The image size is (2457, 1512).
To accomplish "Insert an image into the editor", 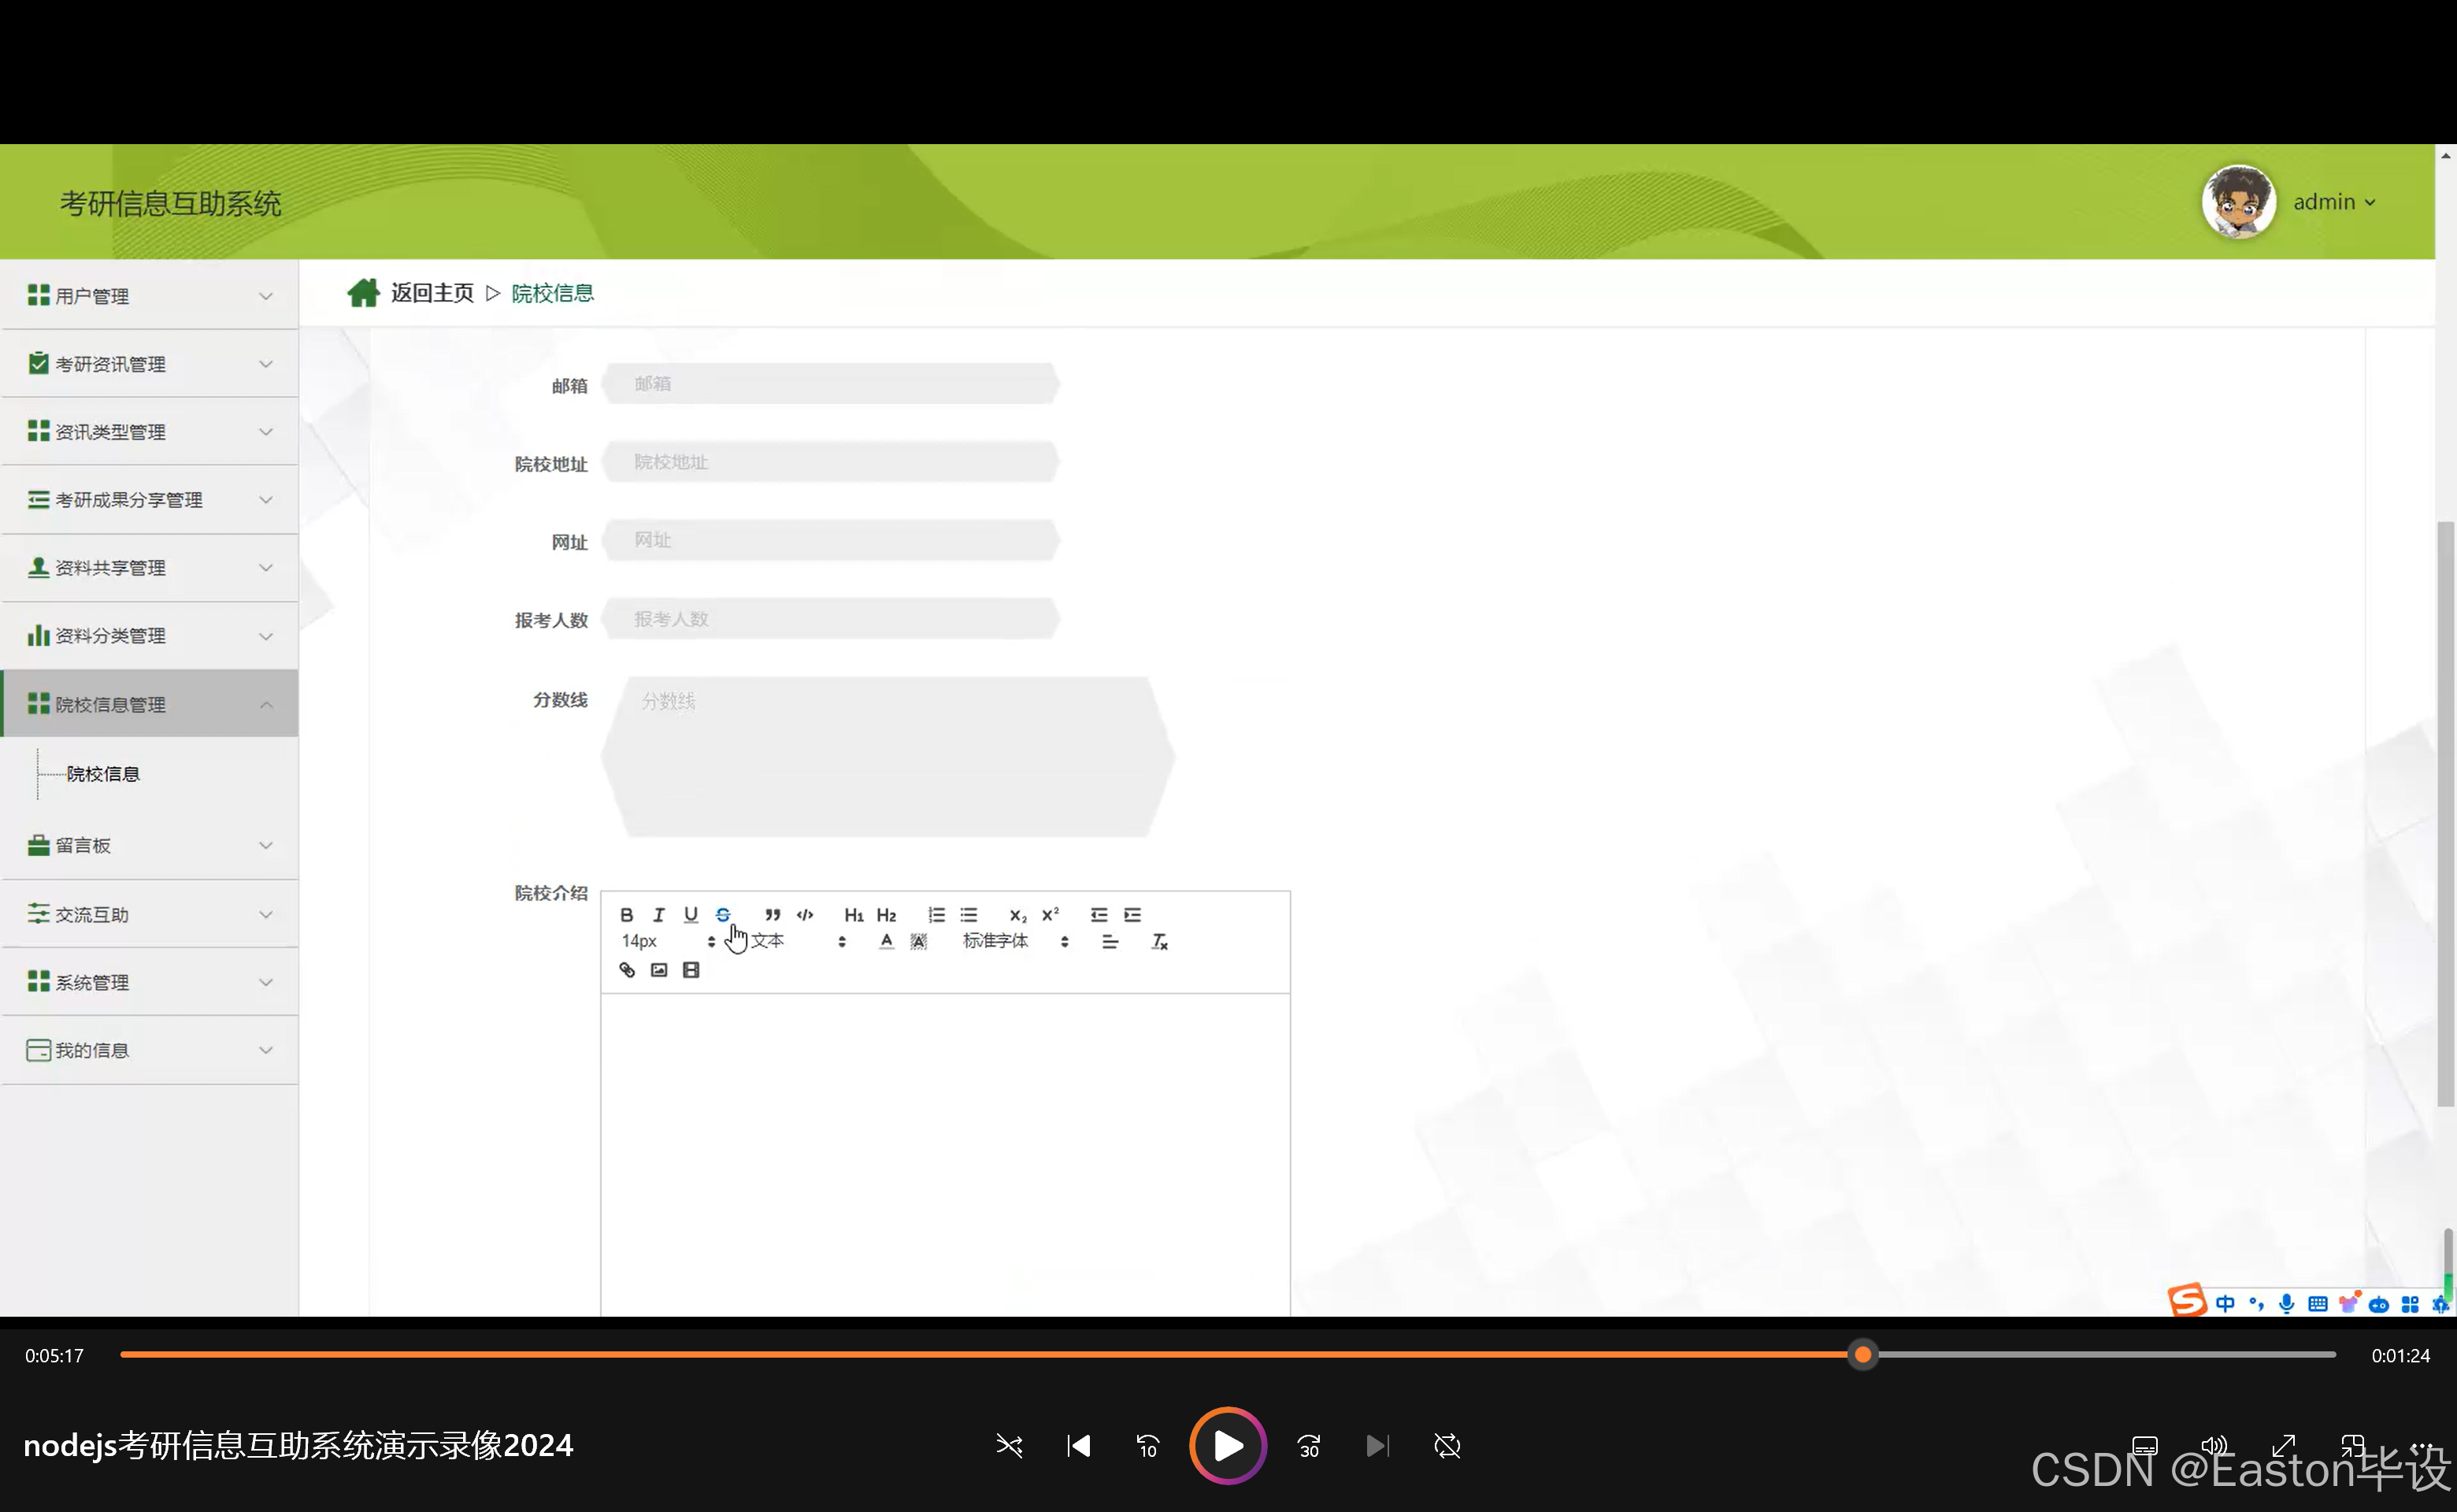I will pyautogui.click(x=659, y=970).
